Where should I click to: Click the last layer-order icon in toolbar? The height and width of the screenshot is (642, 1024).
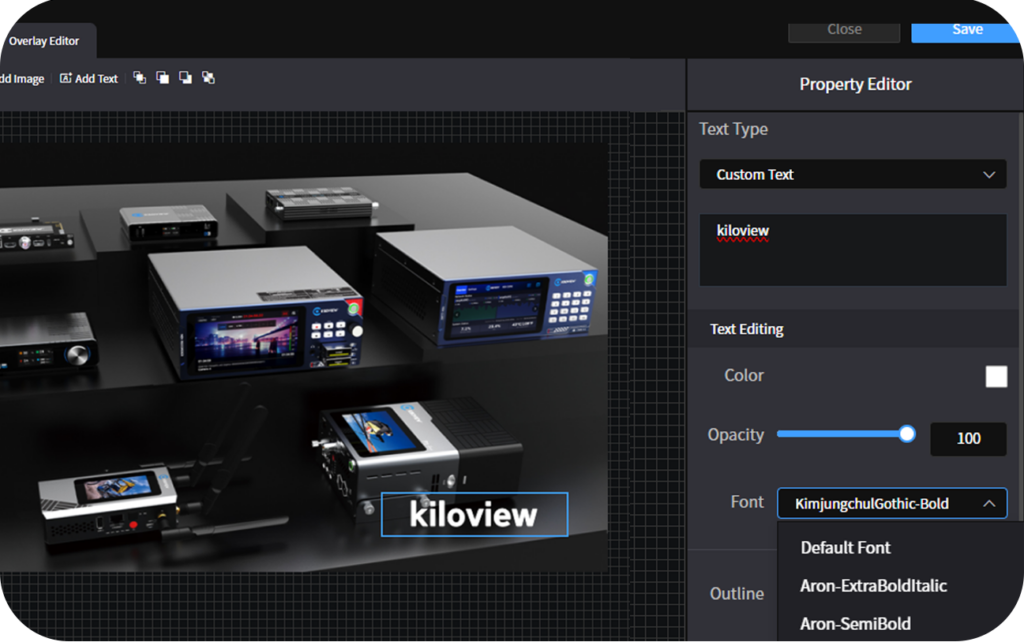[208, 78]
